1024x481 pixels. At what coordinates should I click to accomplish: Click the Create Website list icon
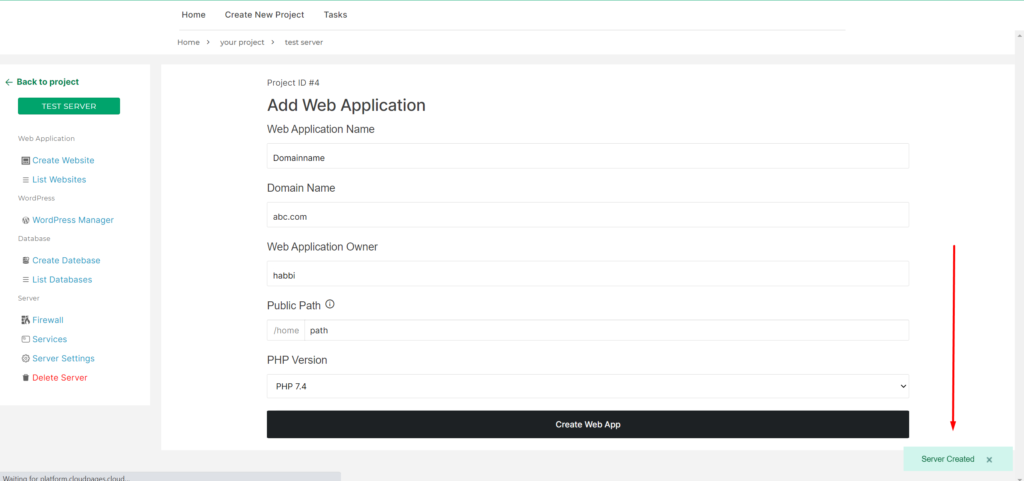pyautogui.click(x=25, y=161)
